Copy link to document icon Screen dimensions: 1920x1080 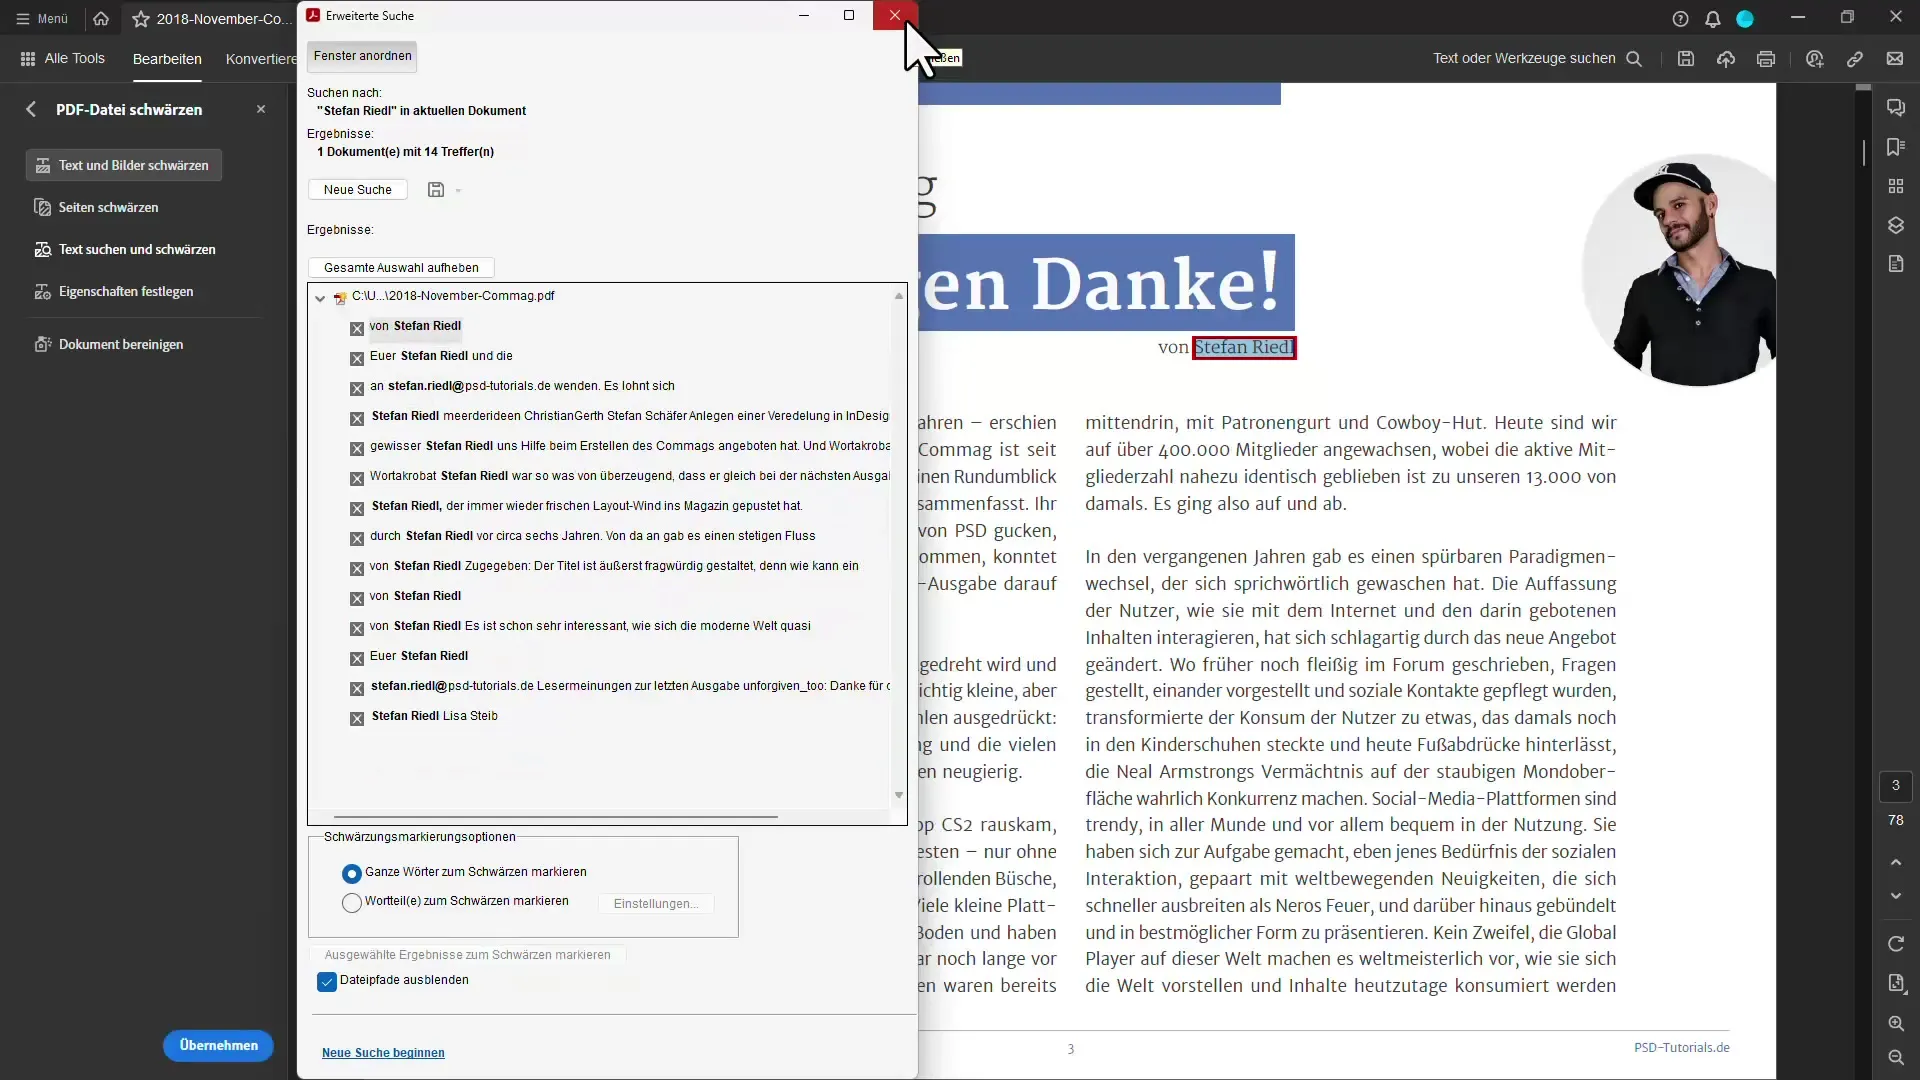(1854, 58)
